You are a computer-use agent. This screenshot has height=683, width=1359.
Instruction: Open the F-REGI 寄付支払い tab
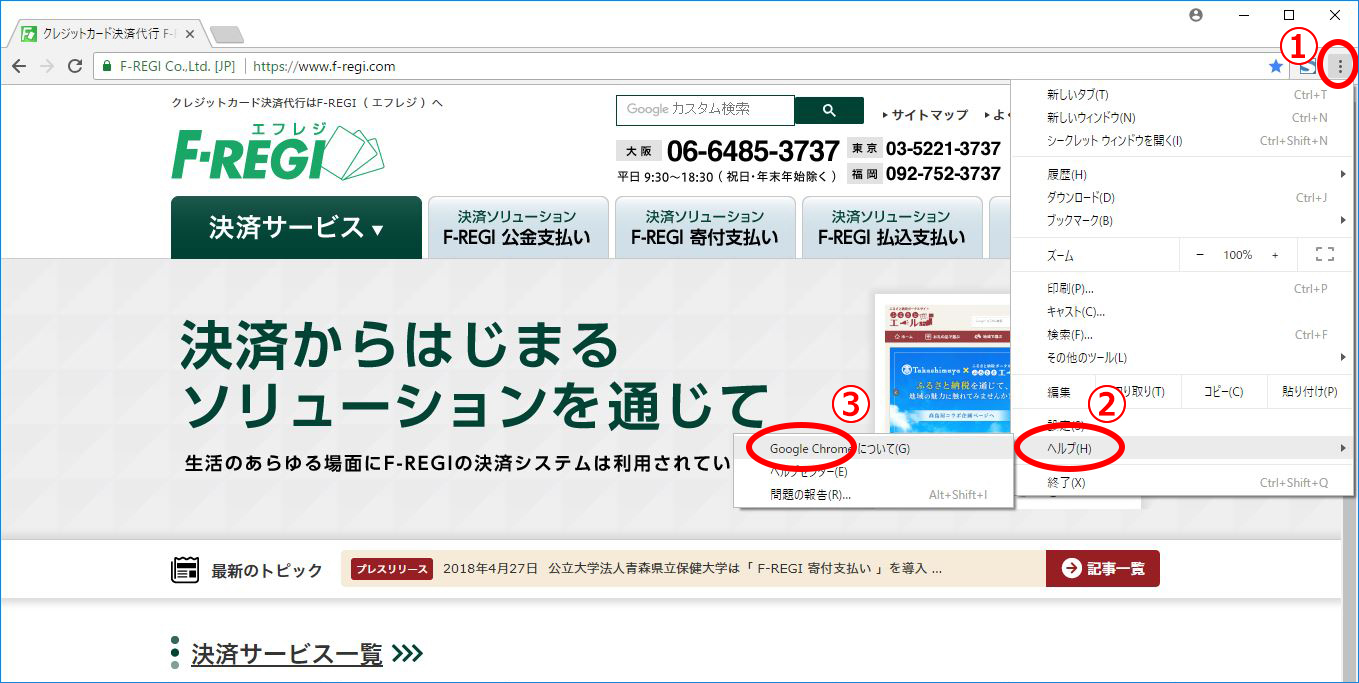coord(705,228)
